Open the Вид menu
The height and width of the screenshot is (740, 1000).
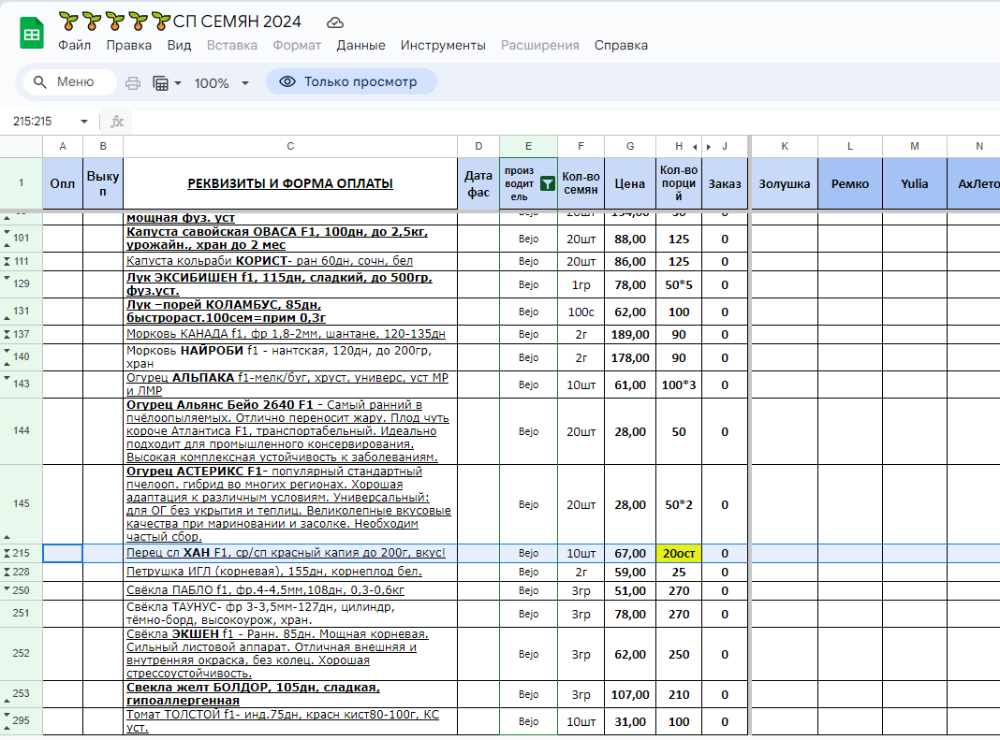179,45
